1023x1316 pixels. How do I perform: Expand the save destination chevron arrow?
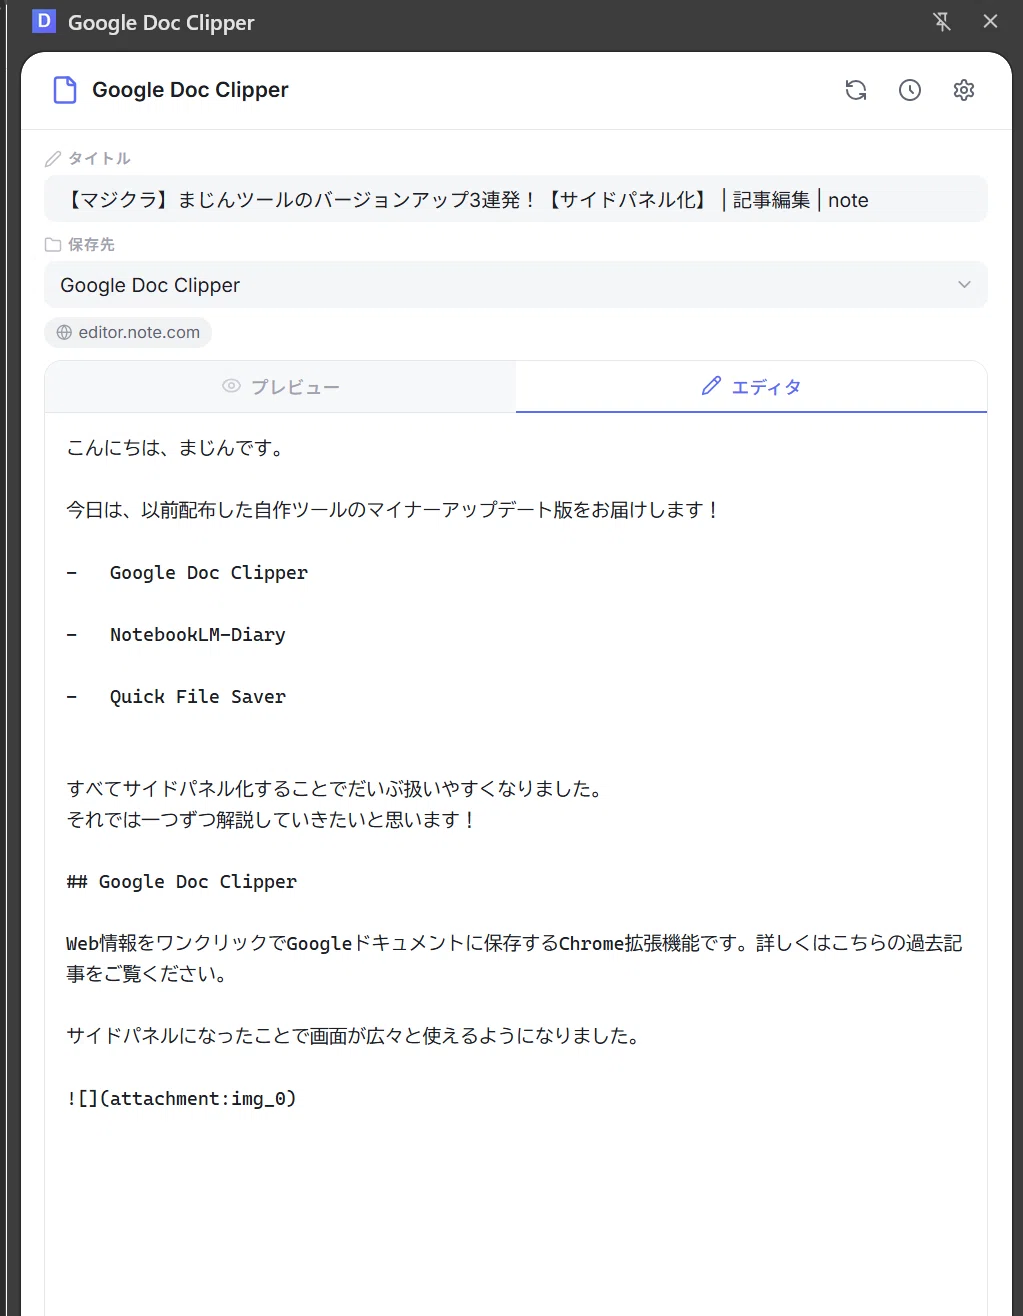click(964, 285)
